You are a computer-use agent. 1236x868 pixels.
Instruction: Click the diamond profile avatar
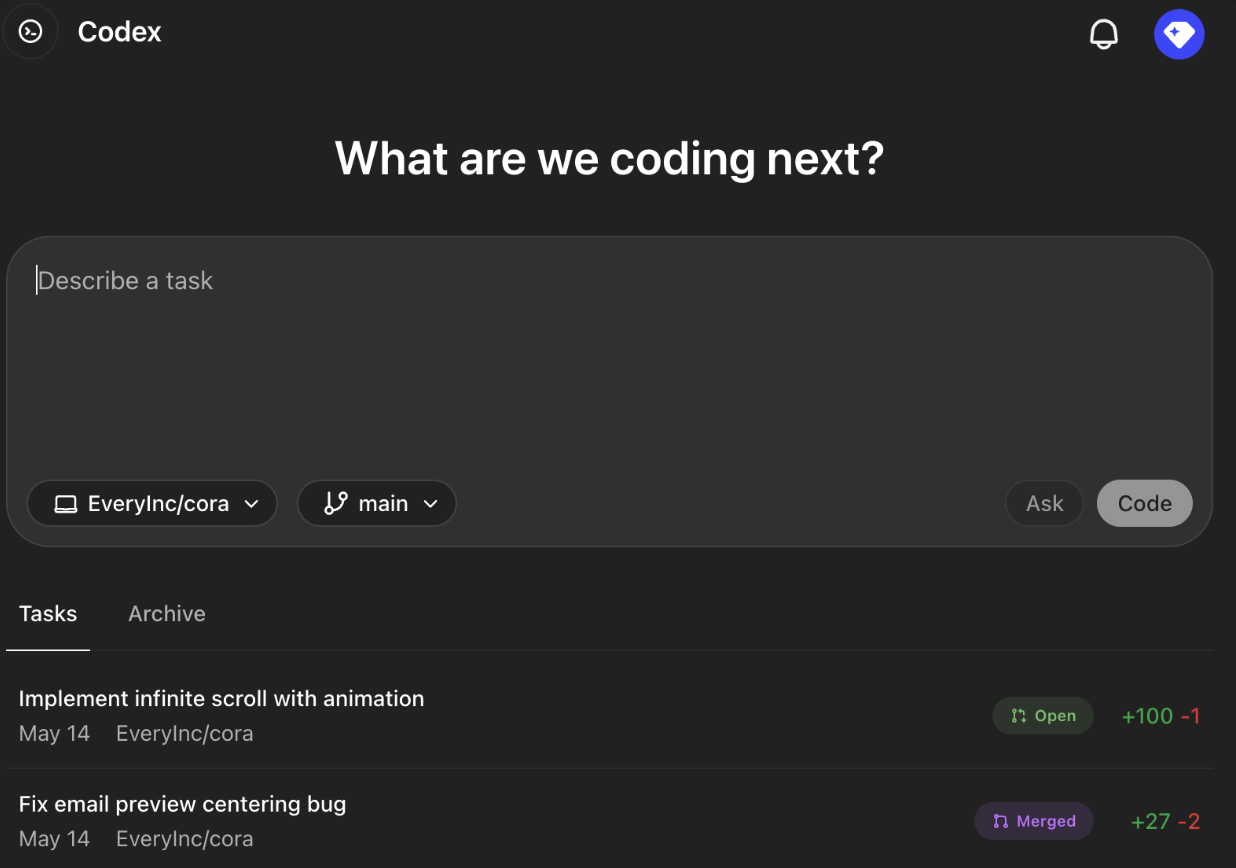tap(1179, 33)
